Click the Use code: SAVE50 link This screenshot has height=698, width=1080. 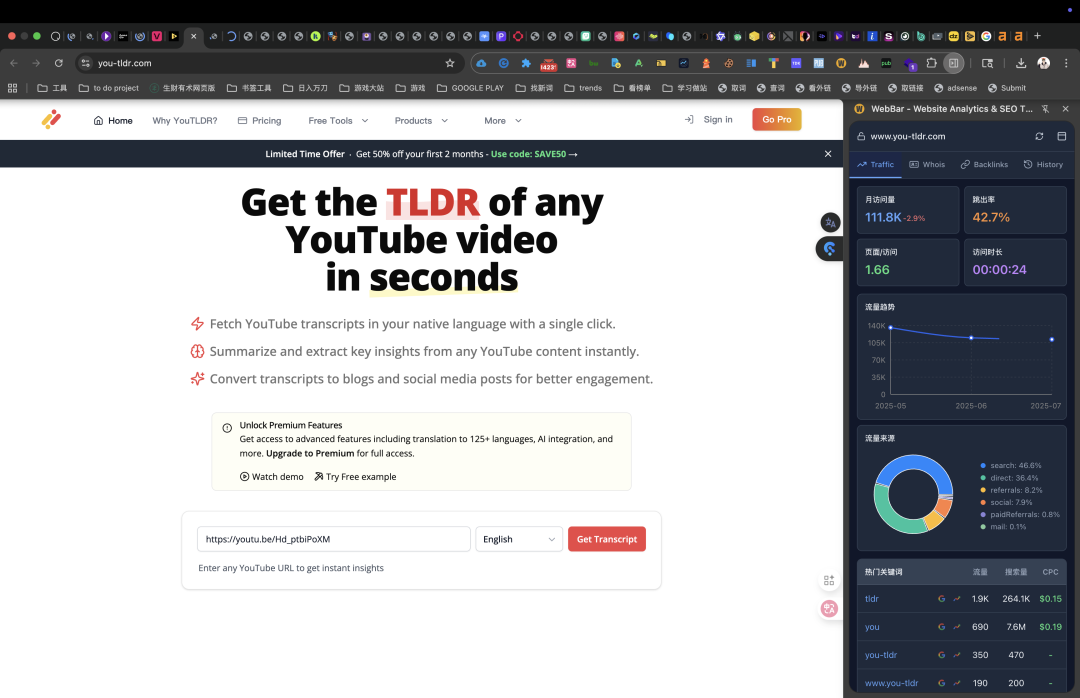click(x=534, y=154)
